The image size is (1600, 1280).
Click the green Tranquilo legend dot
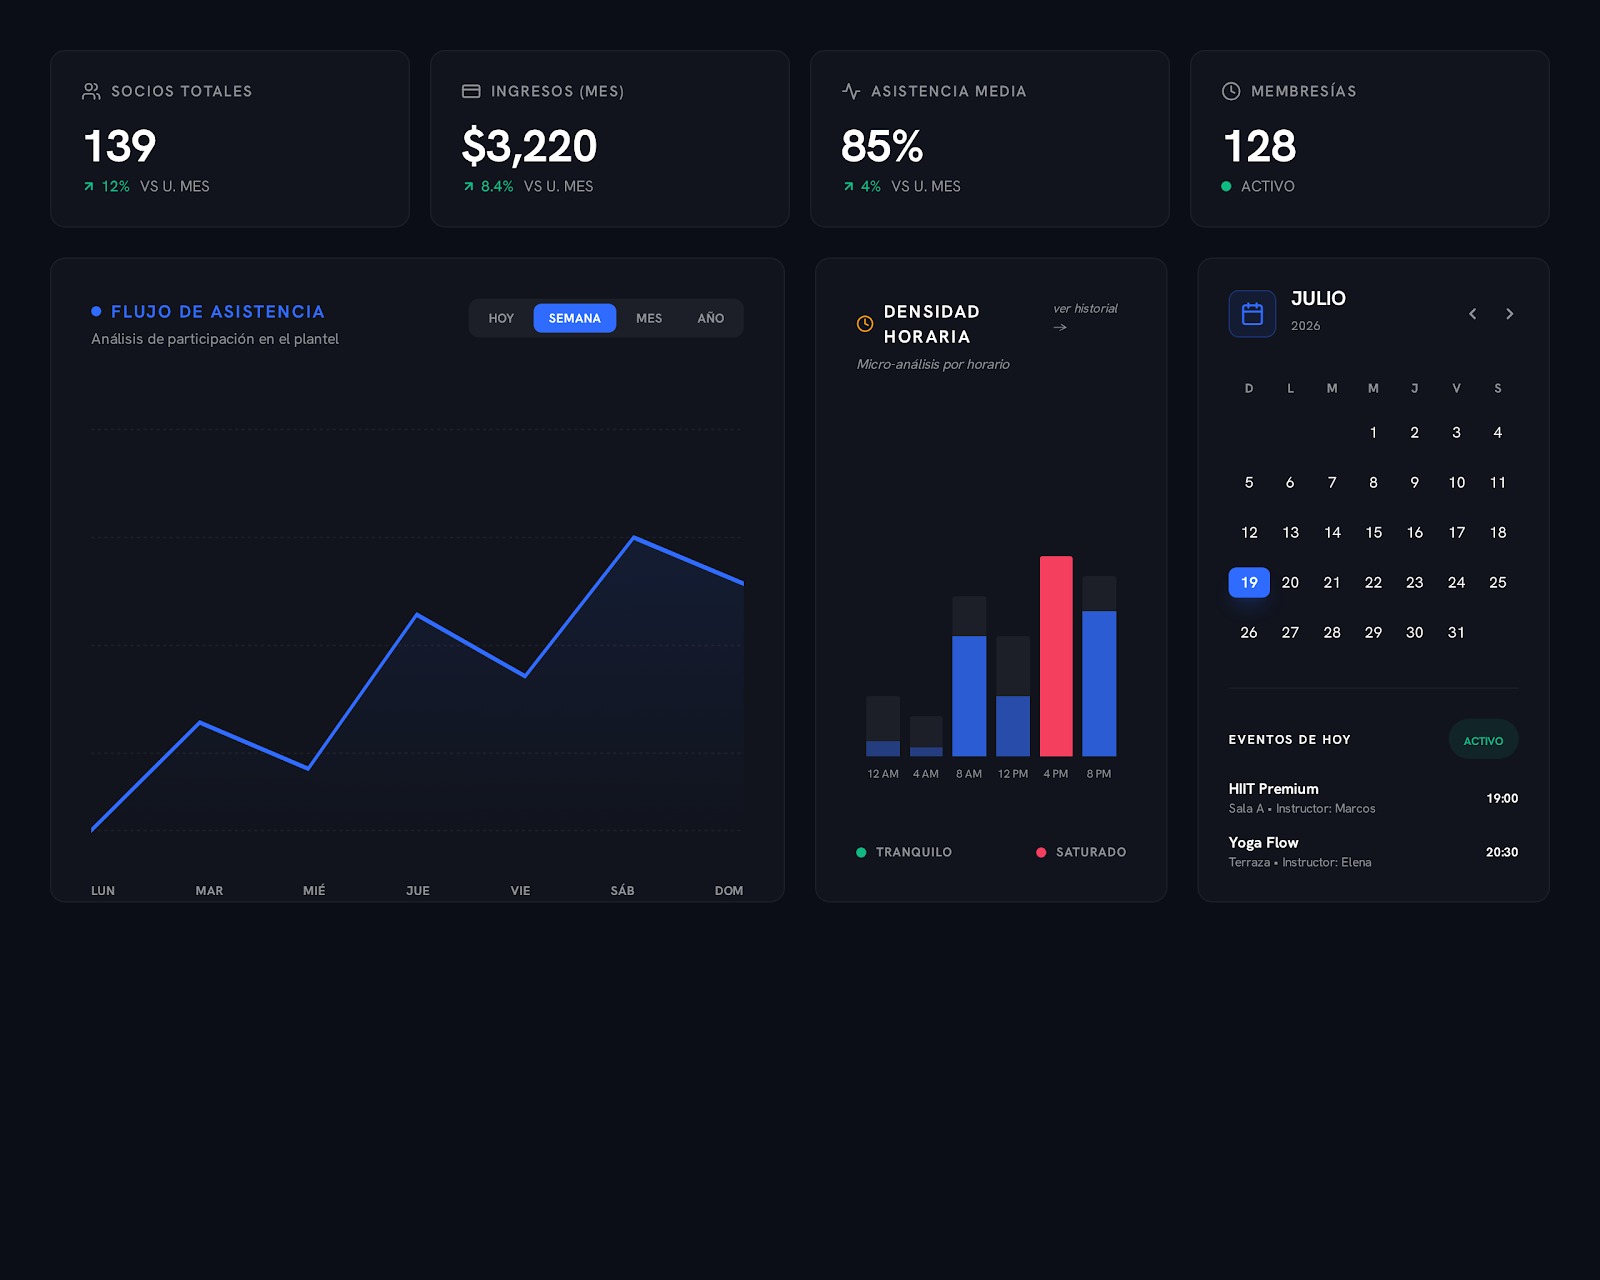(x=861, y=852)
